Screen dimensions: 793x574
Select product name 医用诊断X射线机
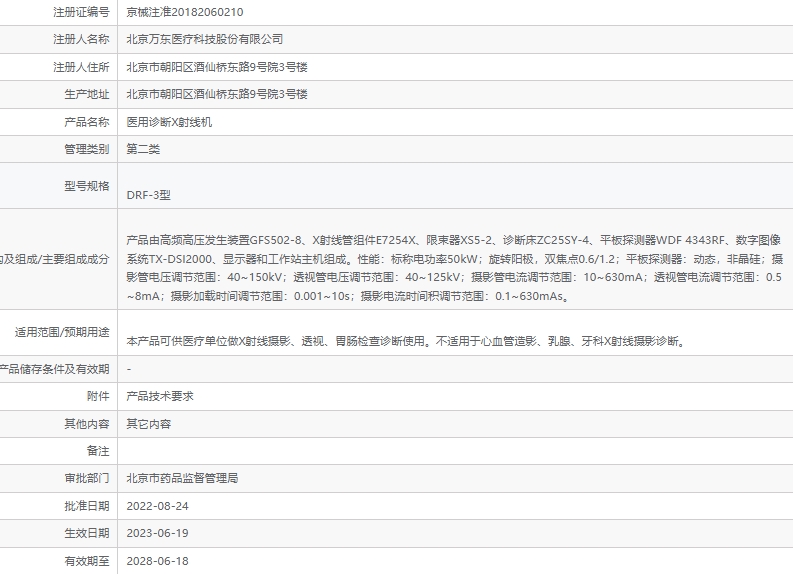tap(169, 122)
